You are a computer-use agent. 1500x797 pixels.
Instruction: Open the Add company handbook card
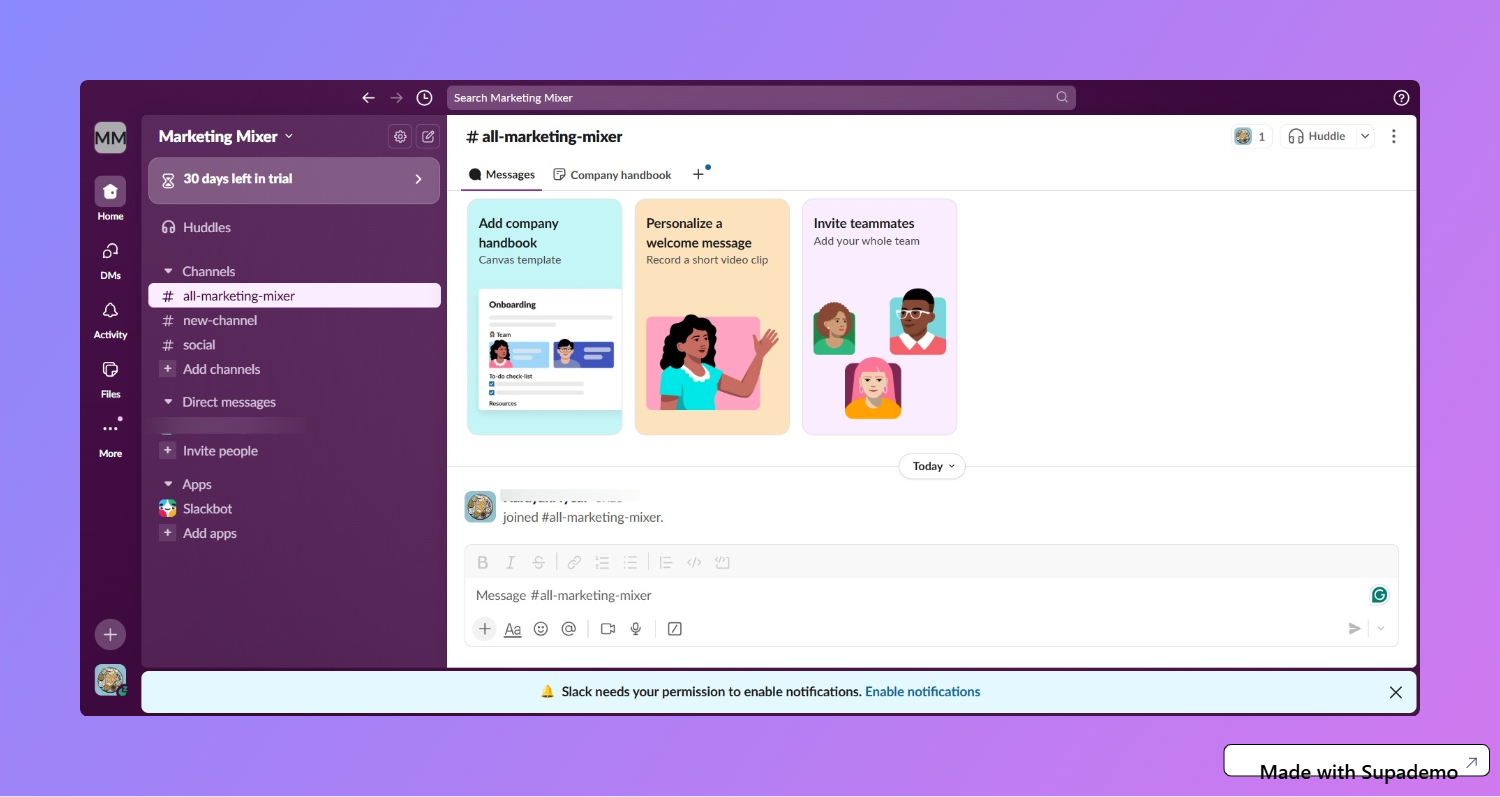[545, 317]
